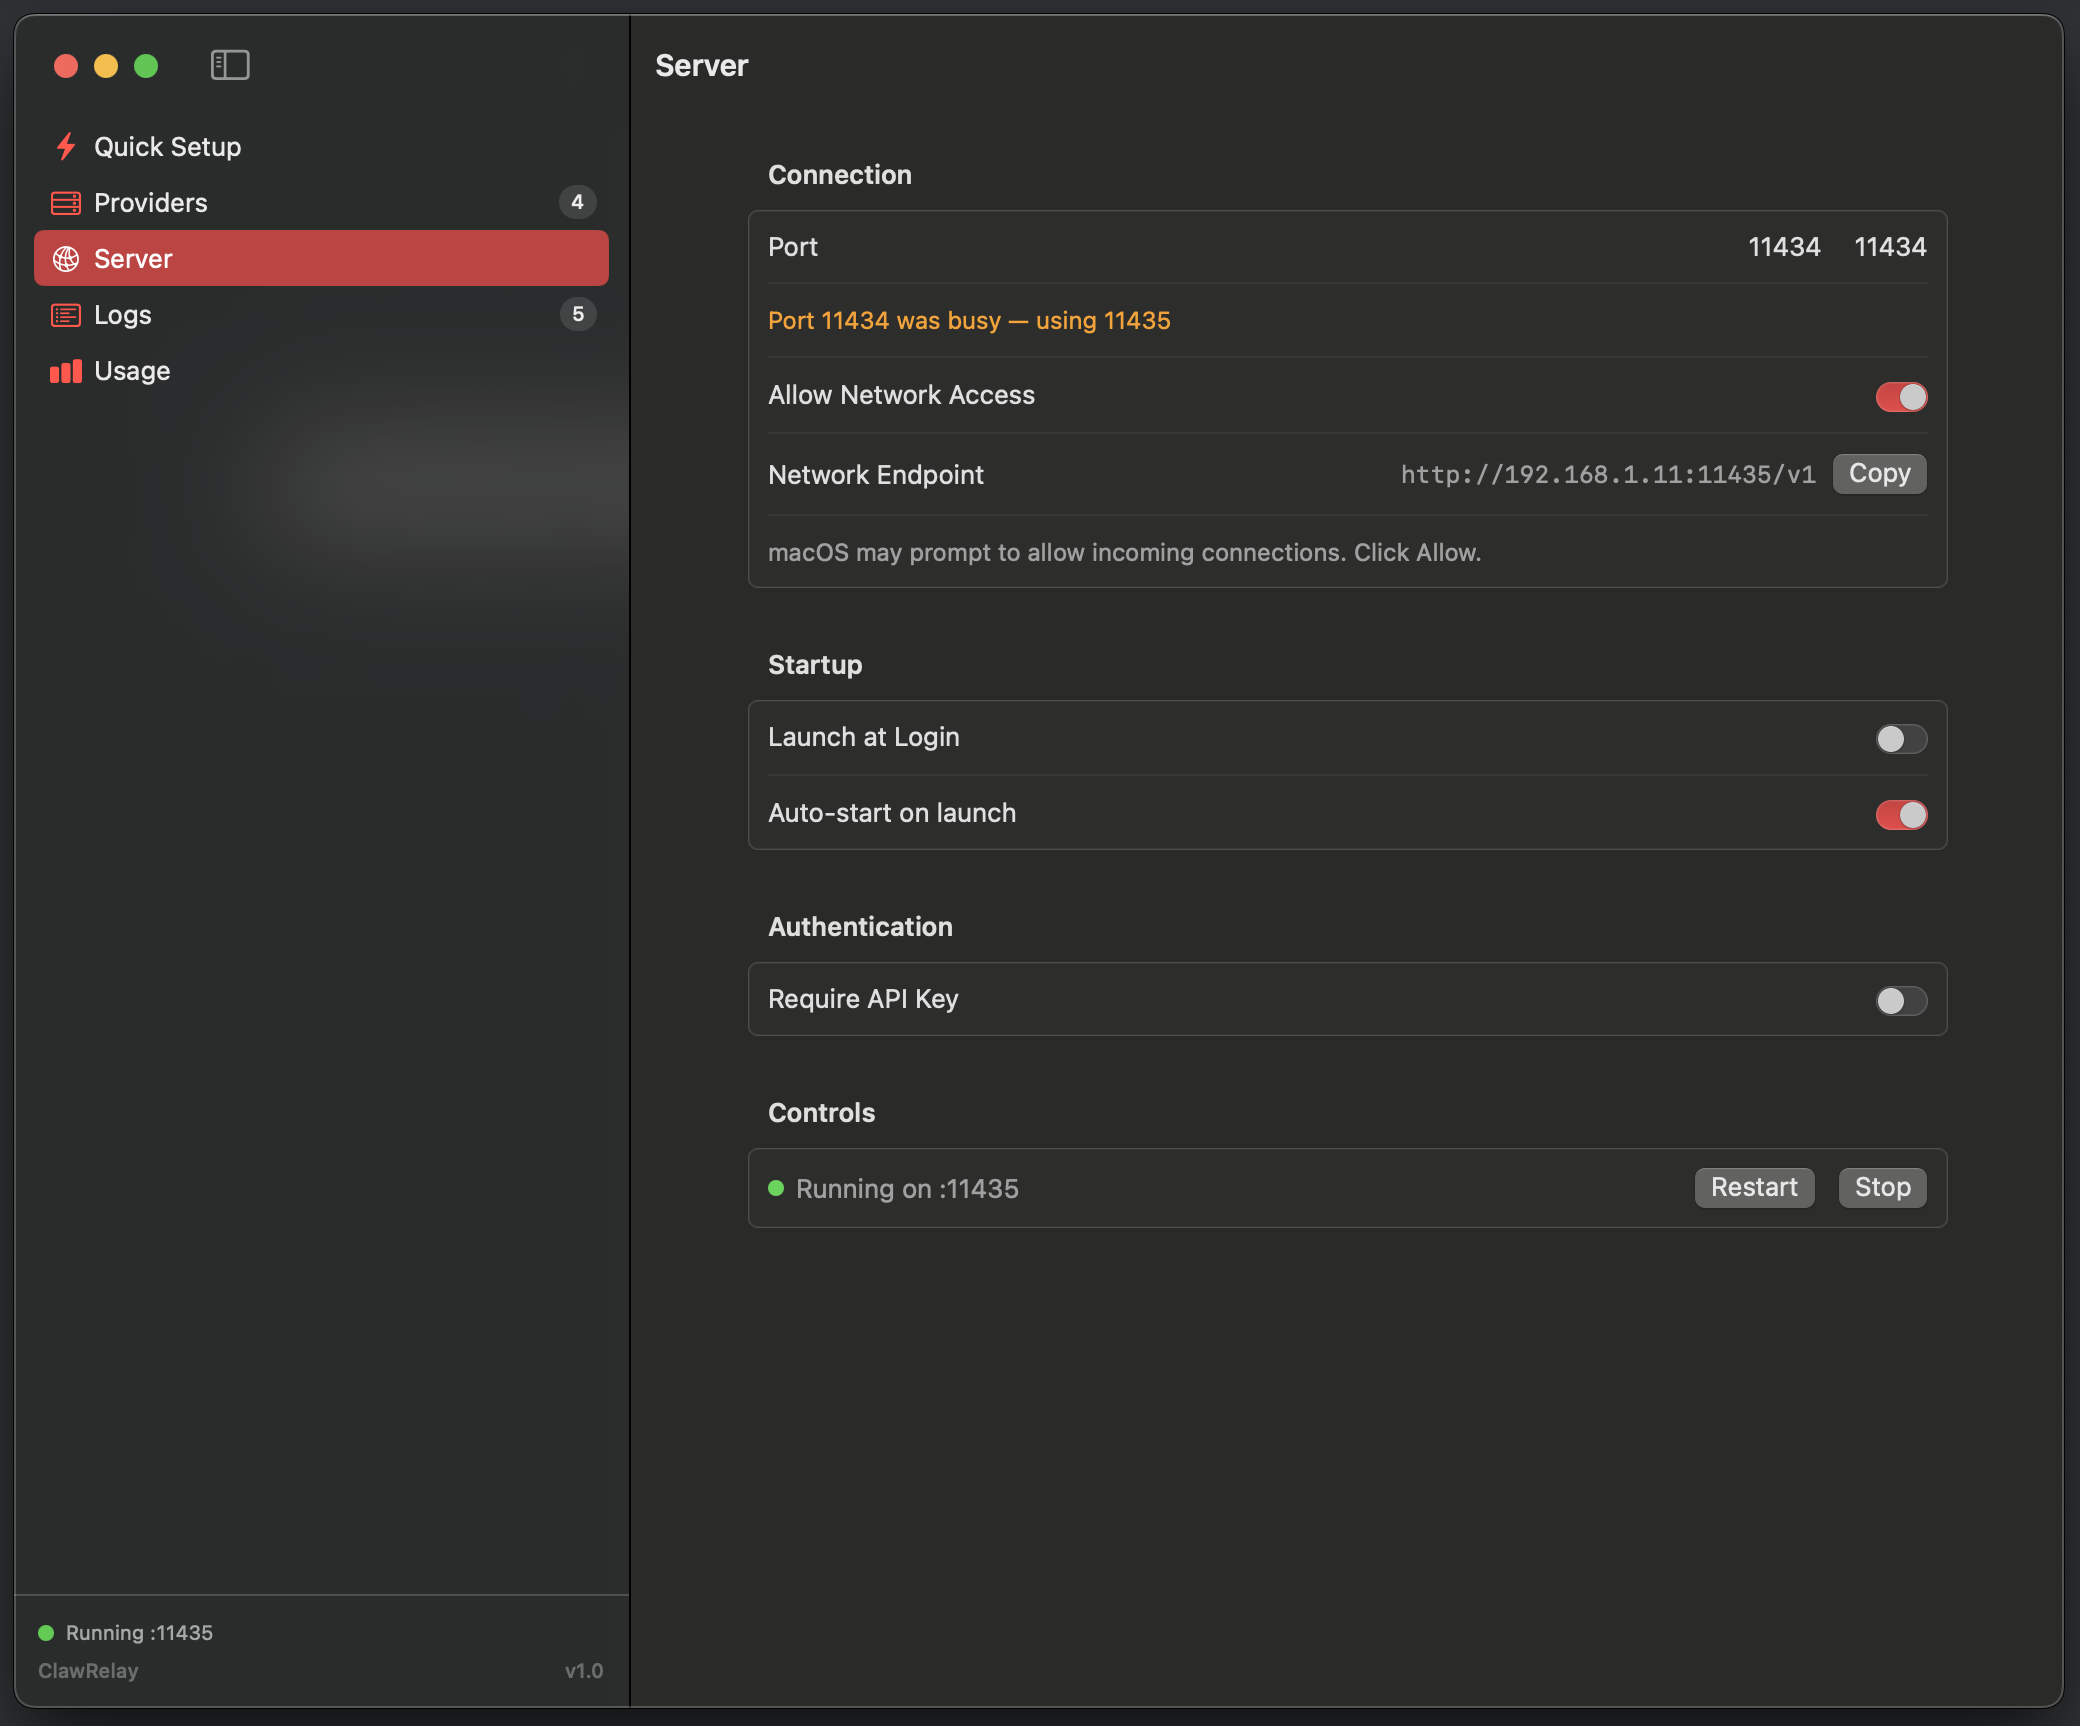
Task: Click the Startup section heading
Action: coord(814,664)
